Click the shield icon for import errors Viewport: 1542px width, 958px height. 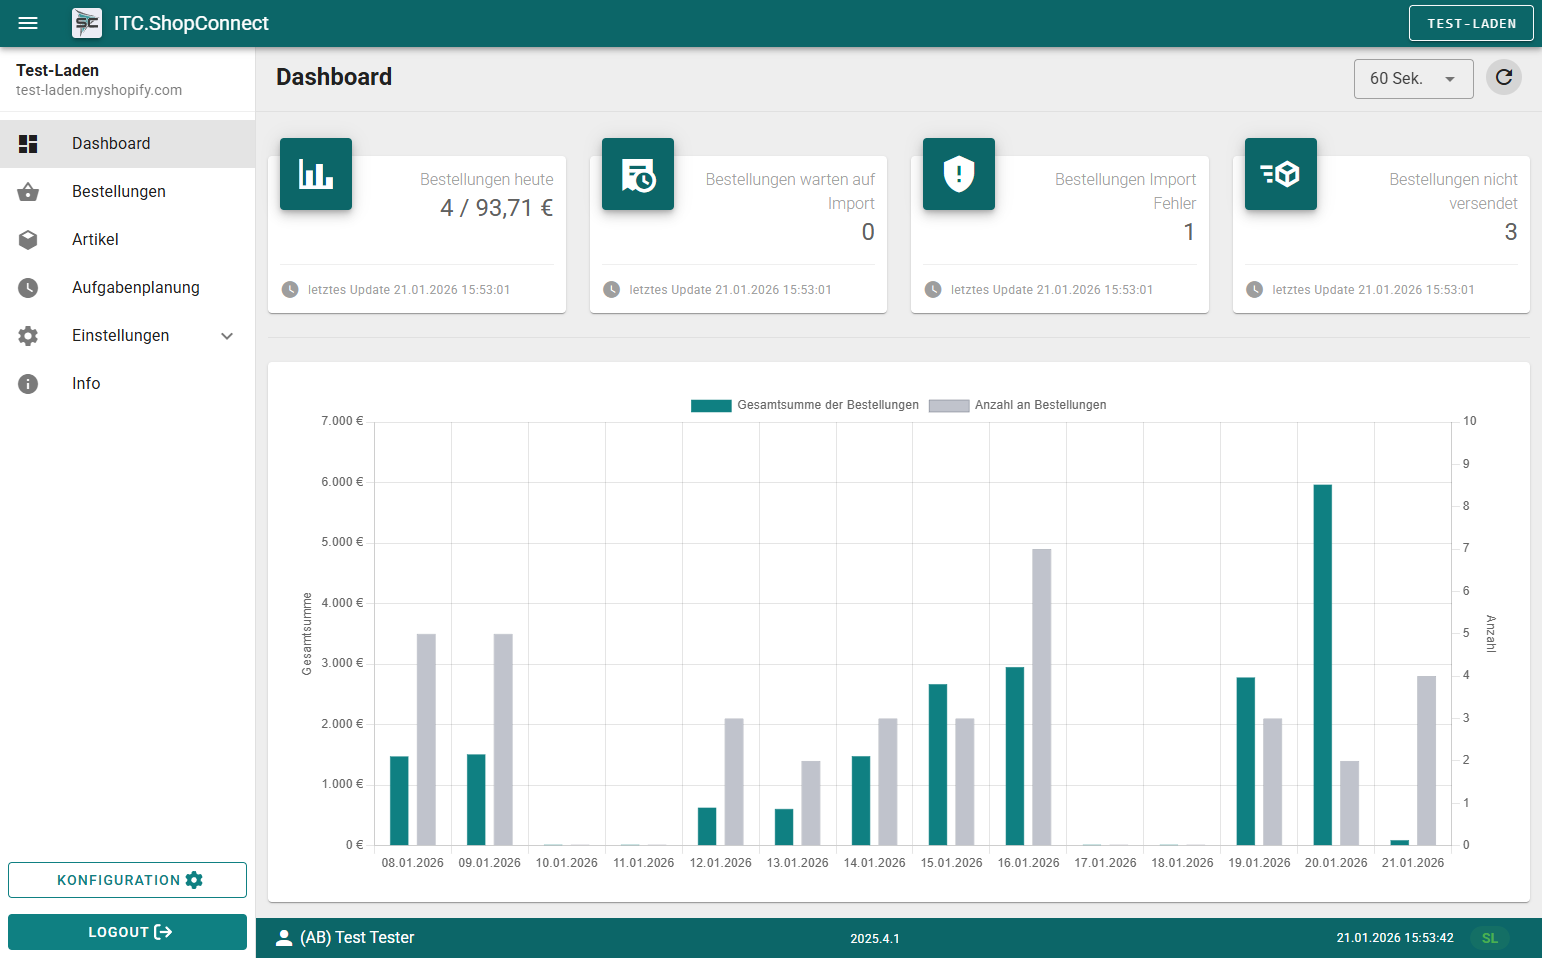[958, 174]
